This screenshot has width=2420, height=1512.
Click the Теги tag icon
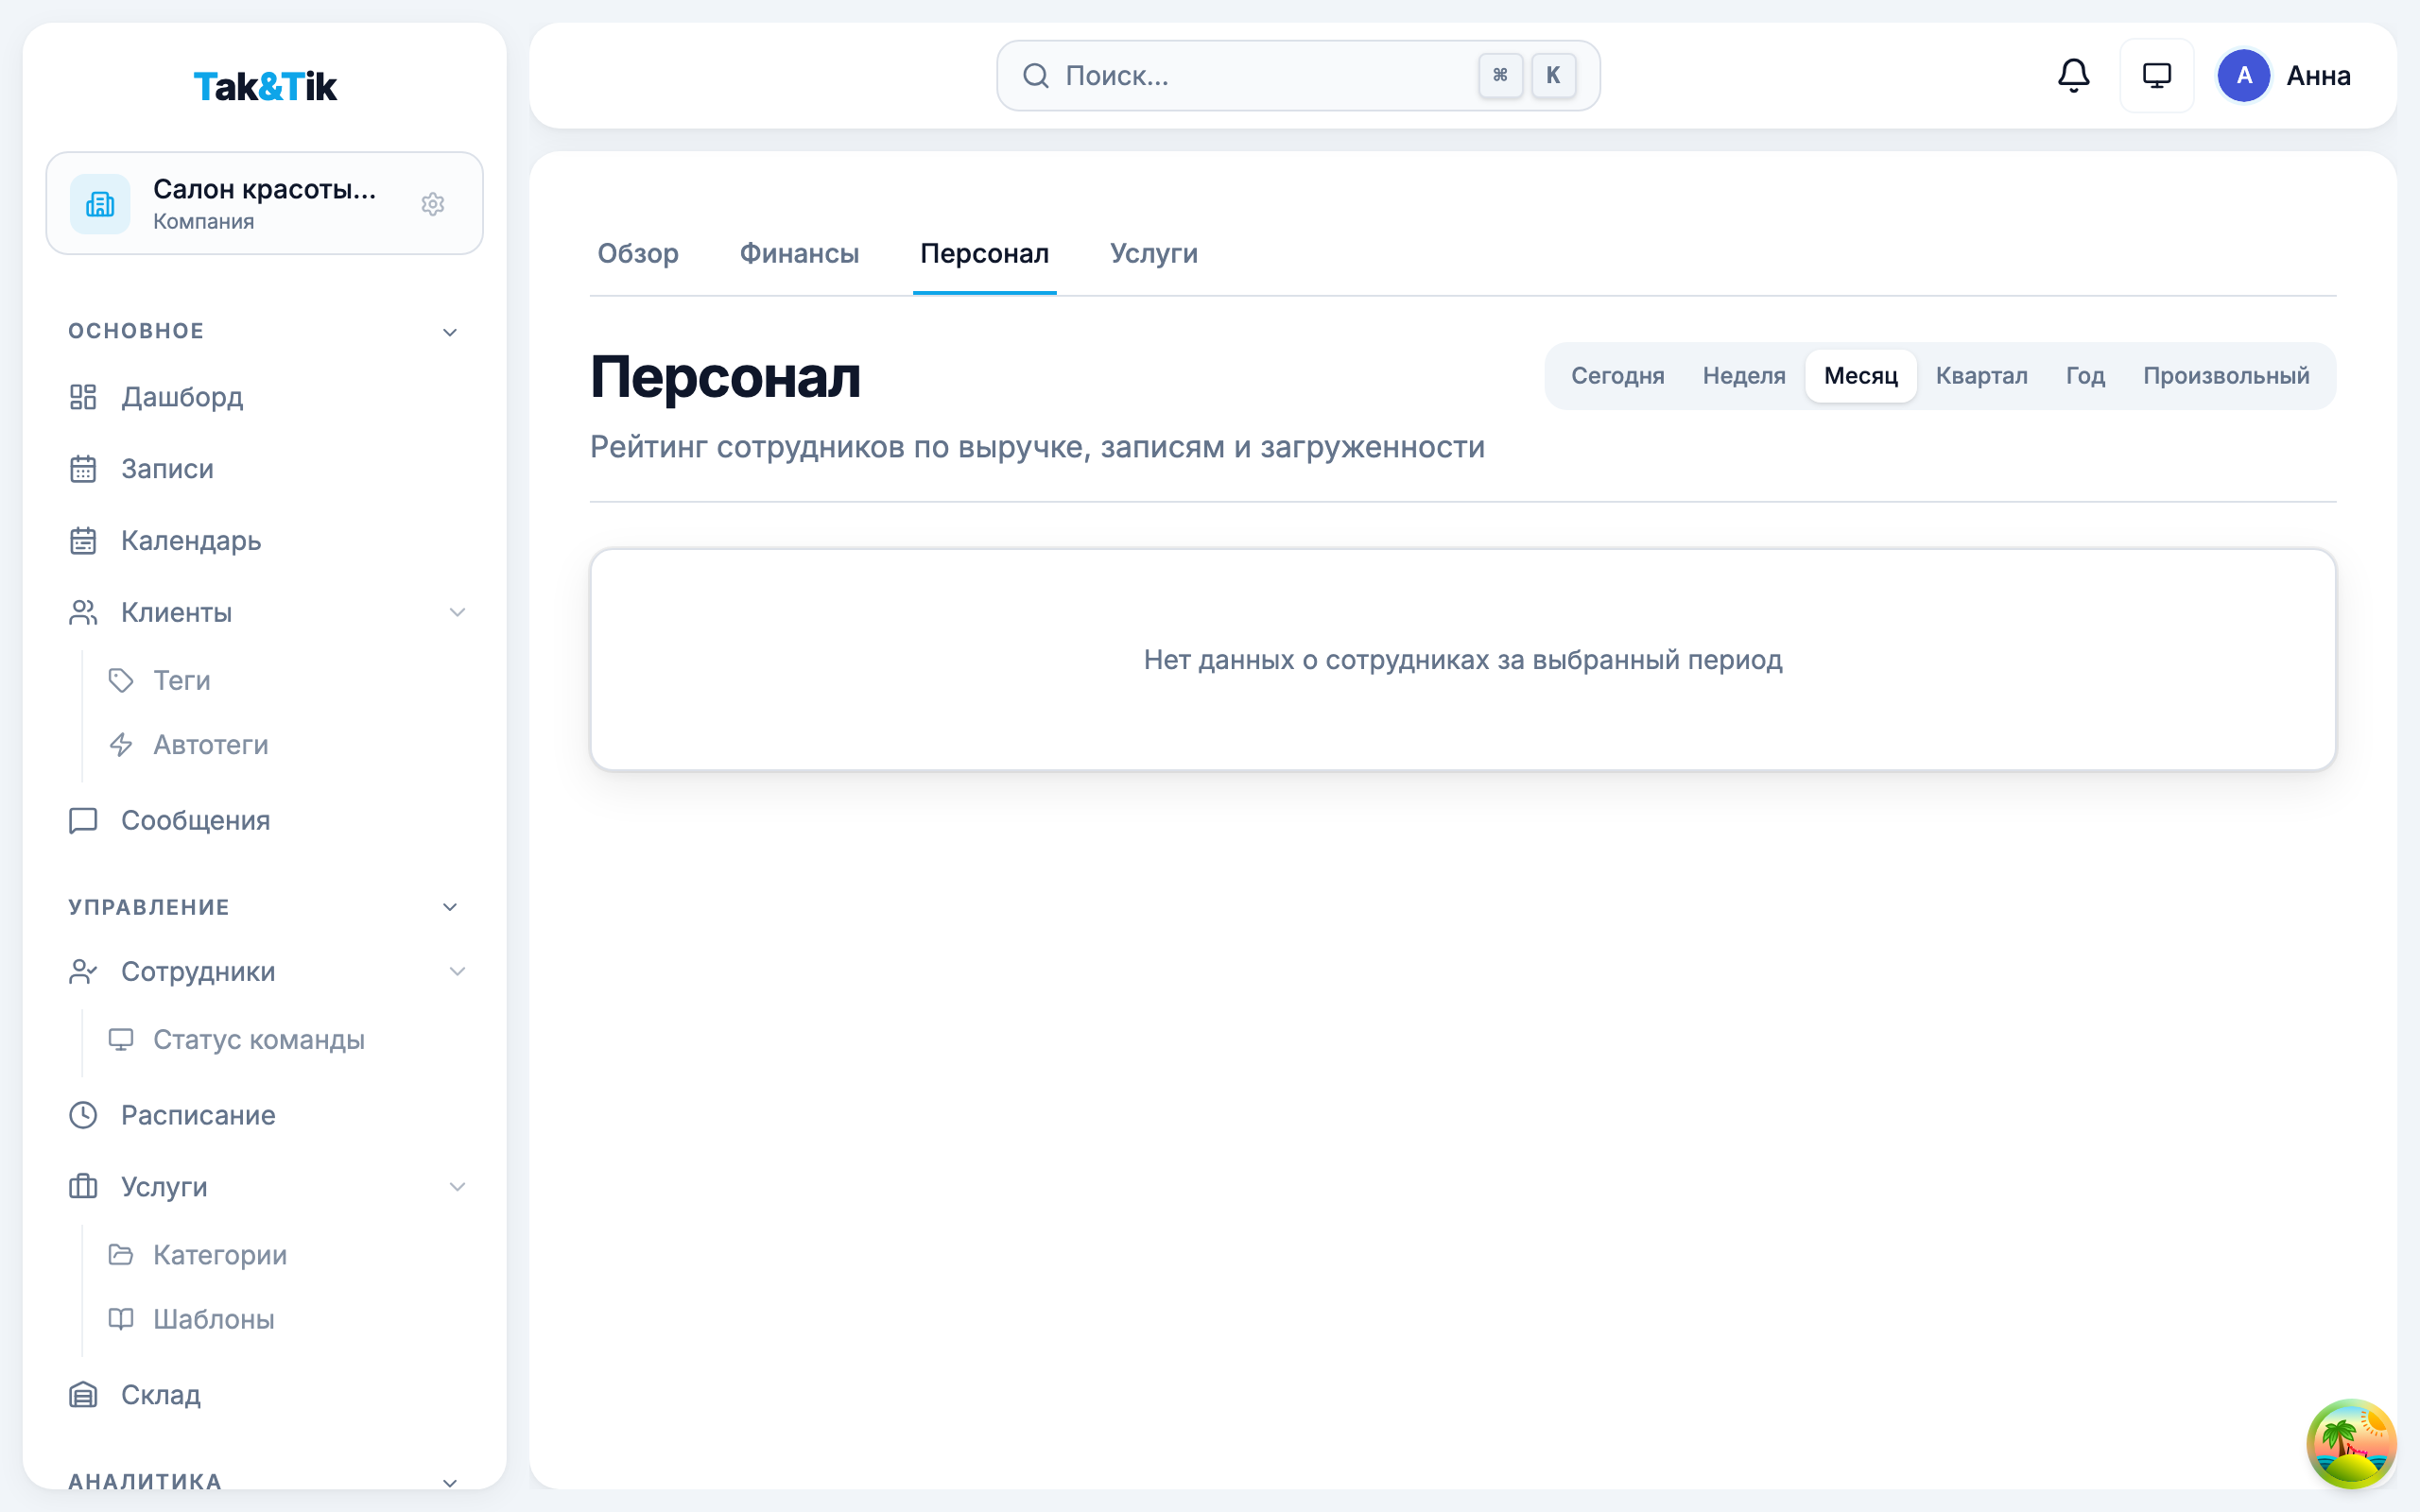(x=121, y=681)
